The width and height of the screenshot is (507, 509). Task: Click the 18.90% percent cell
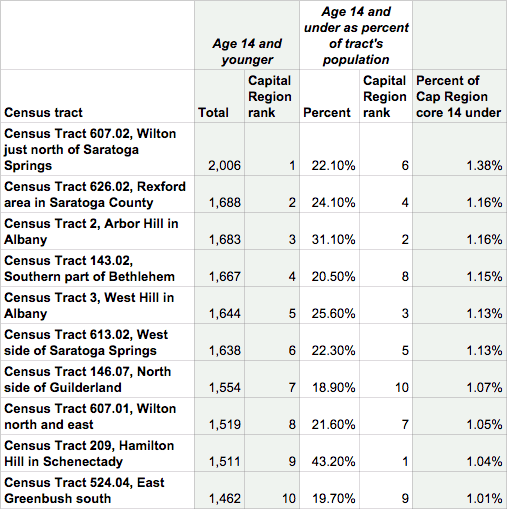point(329,379)
